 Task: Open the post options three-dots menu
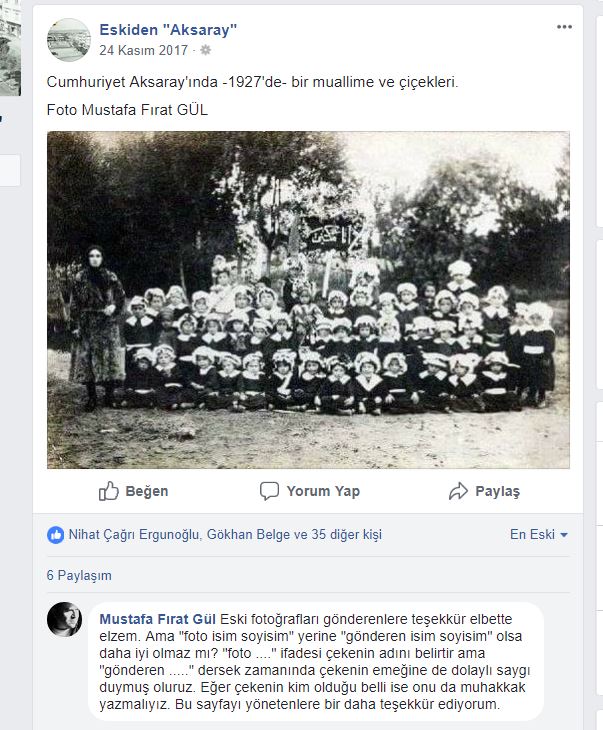(x=564, y=27)
